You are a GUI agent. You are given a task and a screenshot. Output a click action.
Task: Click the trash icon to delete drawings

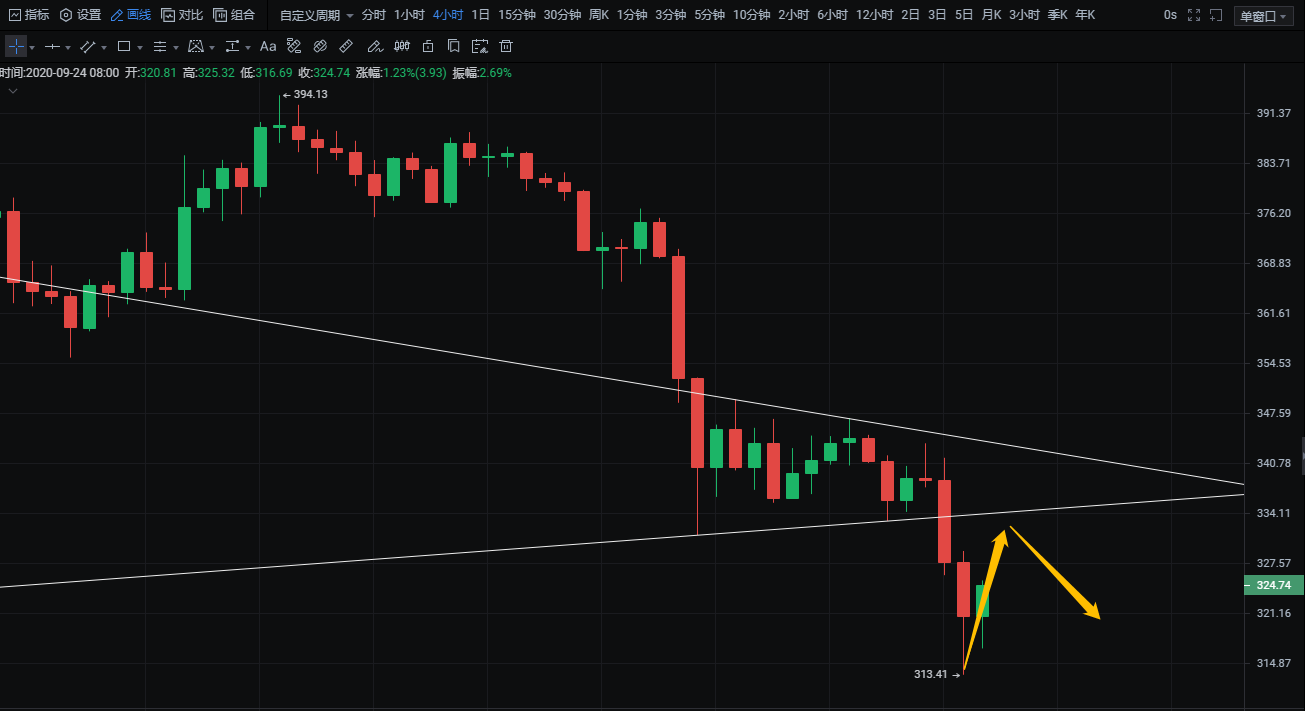point(506,47)
